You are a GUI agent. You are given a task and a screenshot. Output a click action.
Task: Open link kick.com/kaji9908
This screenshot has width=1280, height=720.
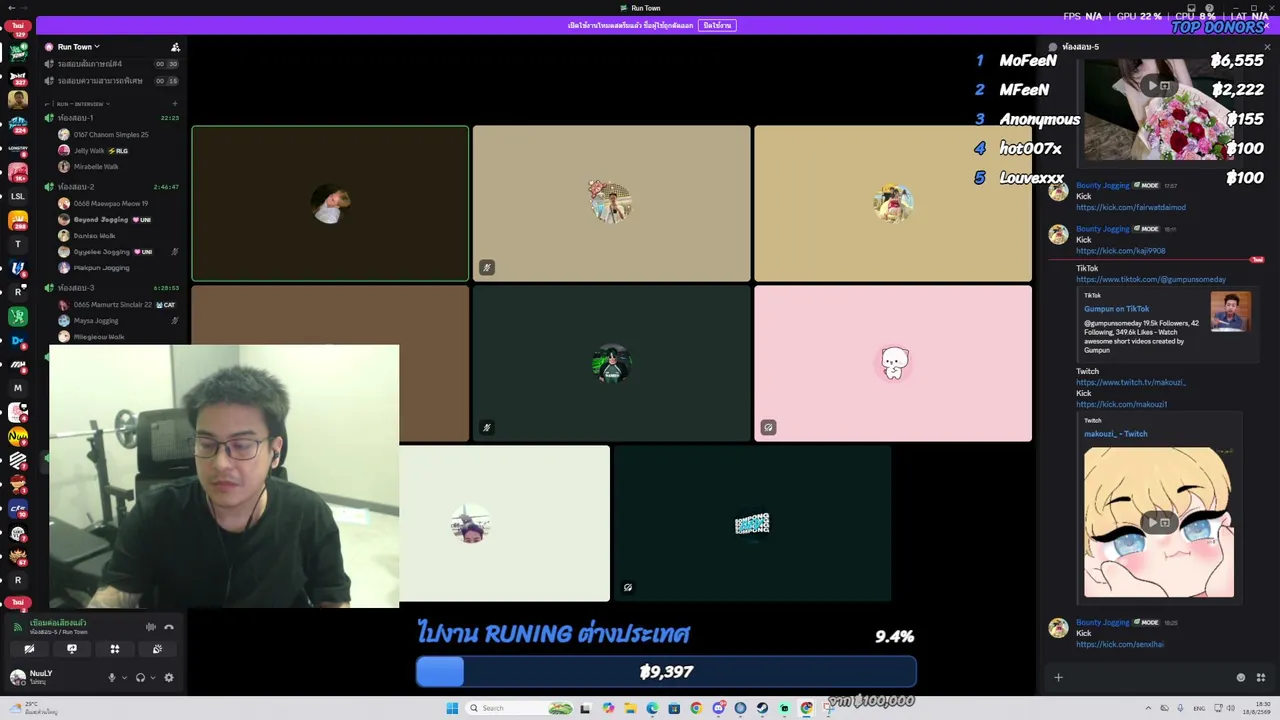pyautogui.click(x=1121, y=251)
